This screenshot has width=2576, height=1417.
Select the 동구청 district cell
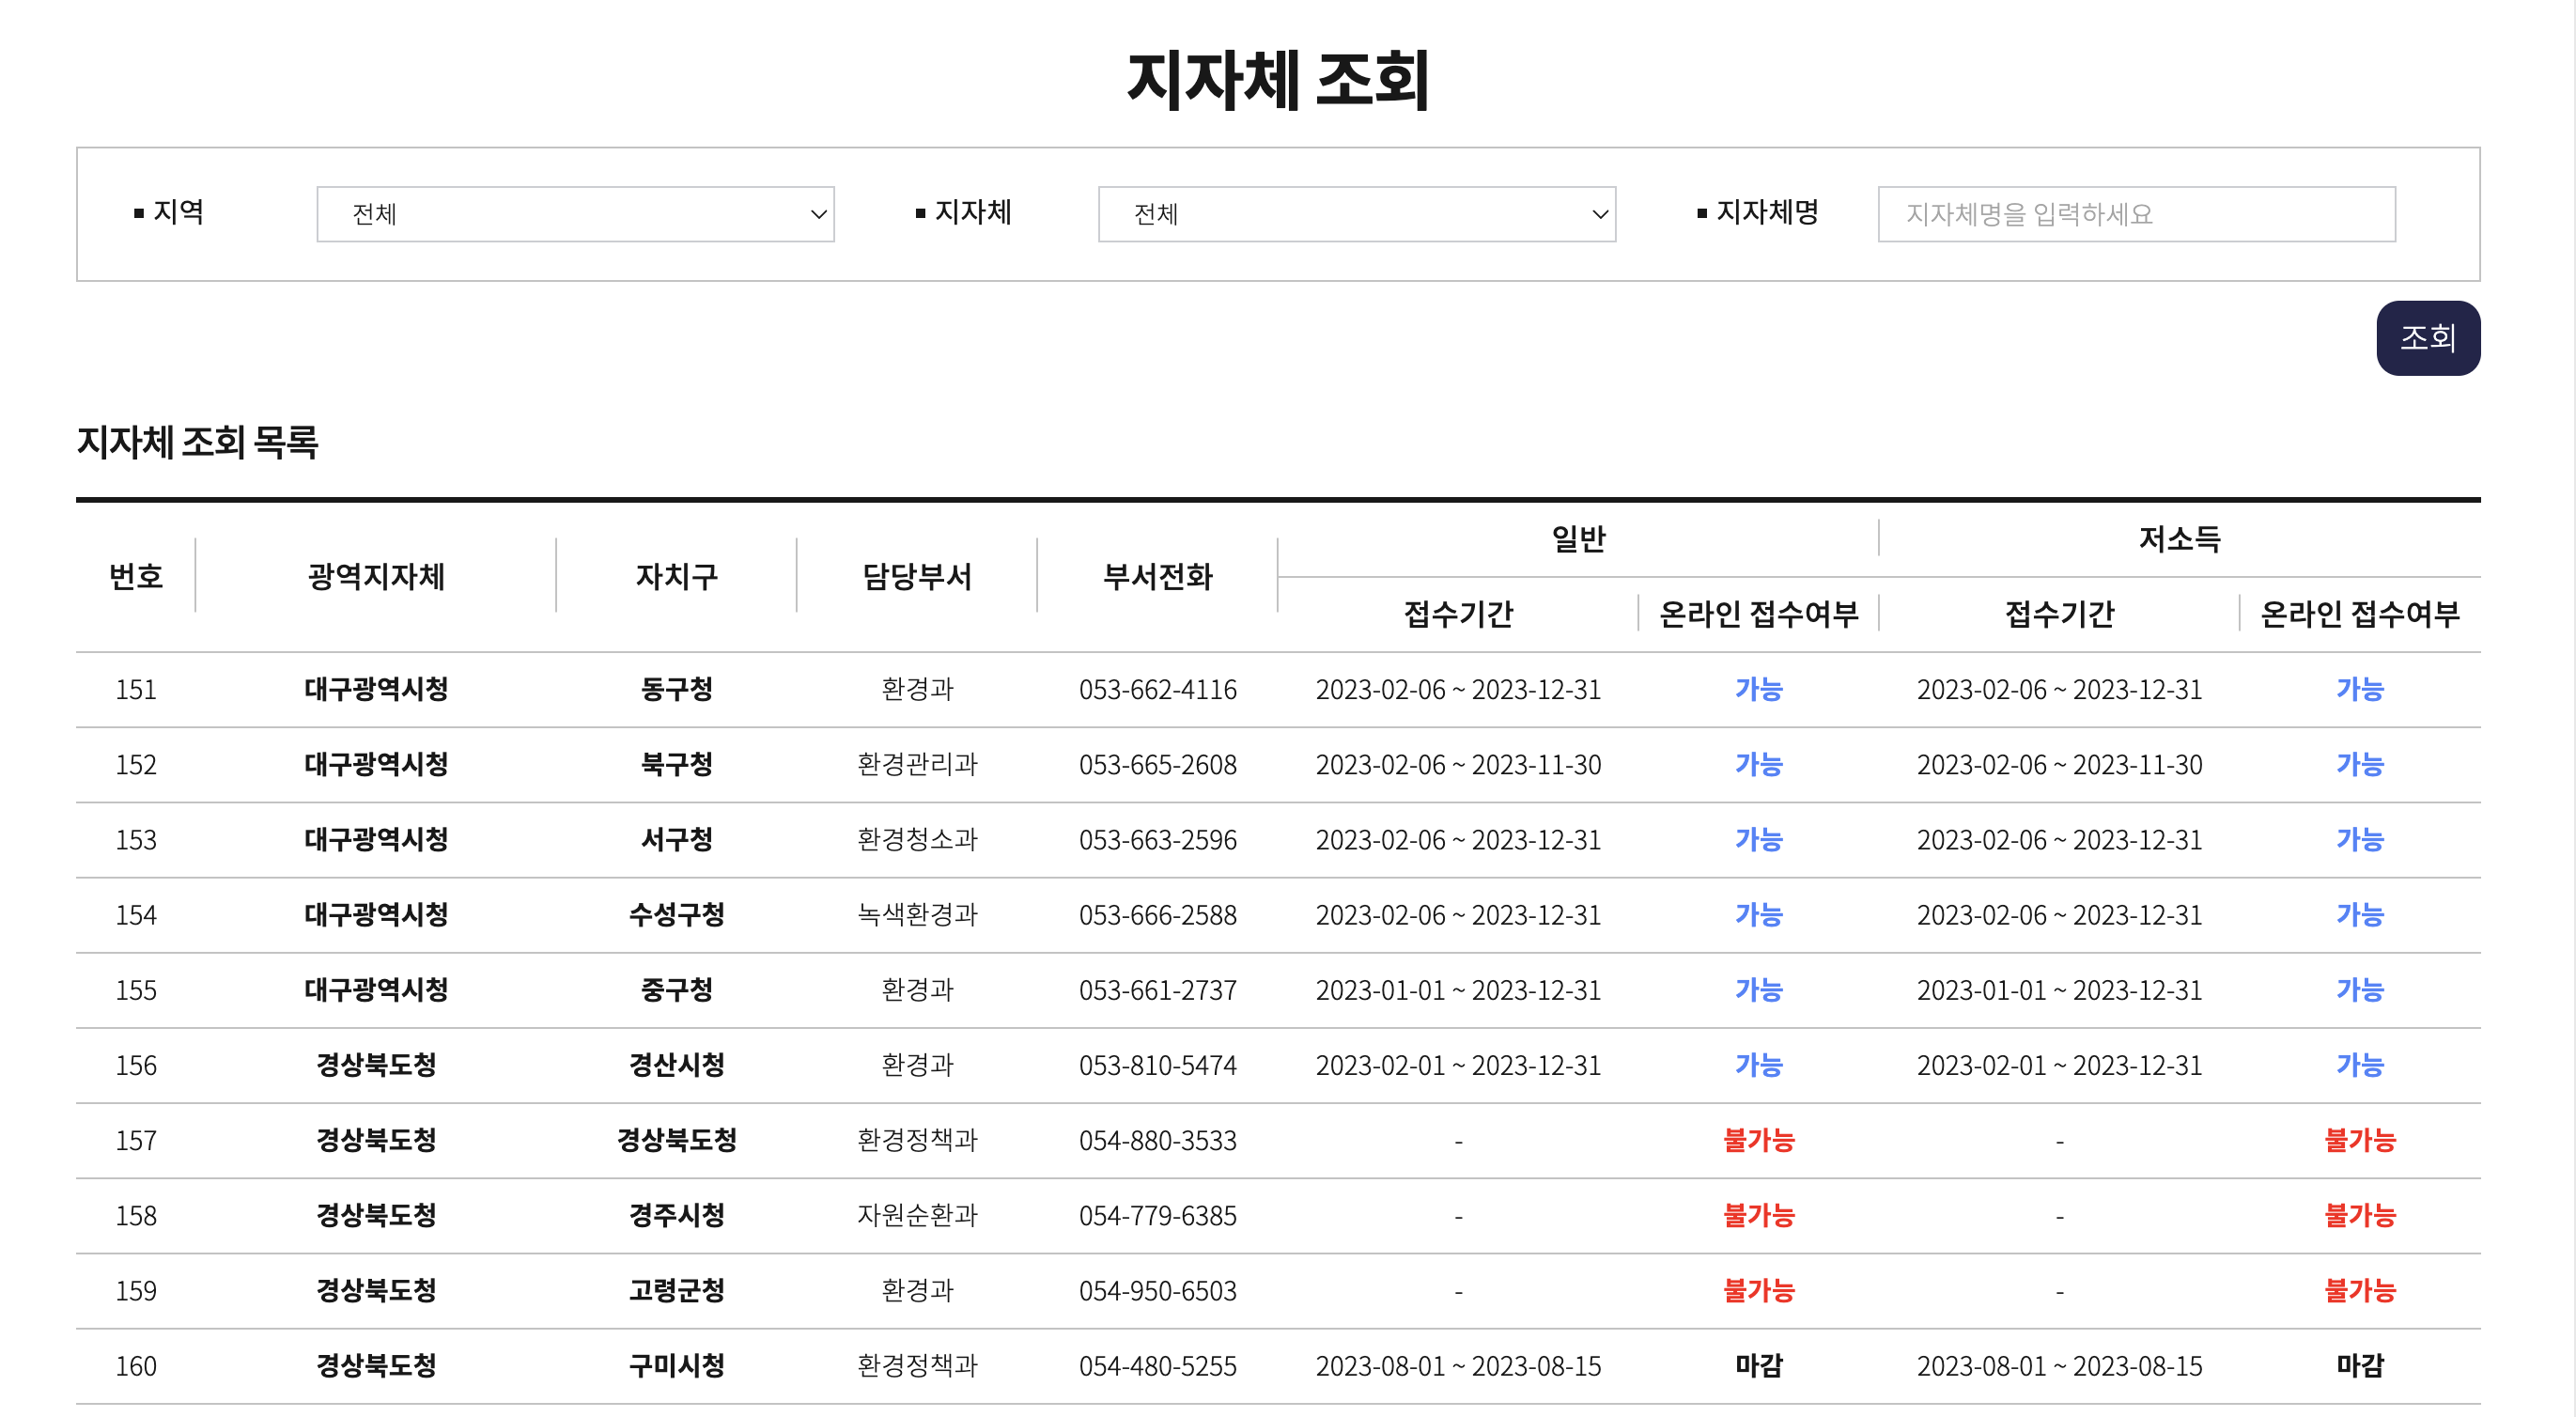point(676,689)
